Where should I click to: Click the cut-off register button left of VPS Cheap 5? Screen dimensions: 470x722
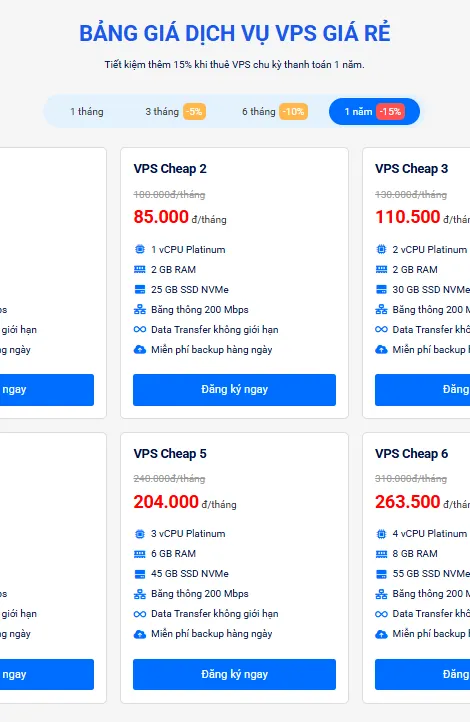(x=46, y=674)
